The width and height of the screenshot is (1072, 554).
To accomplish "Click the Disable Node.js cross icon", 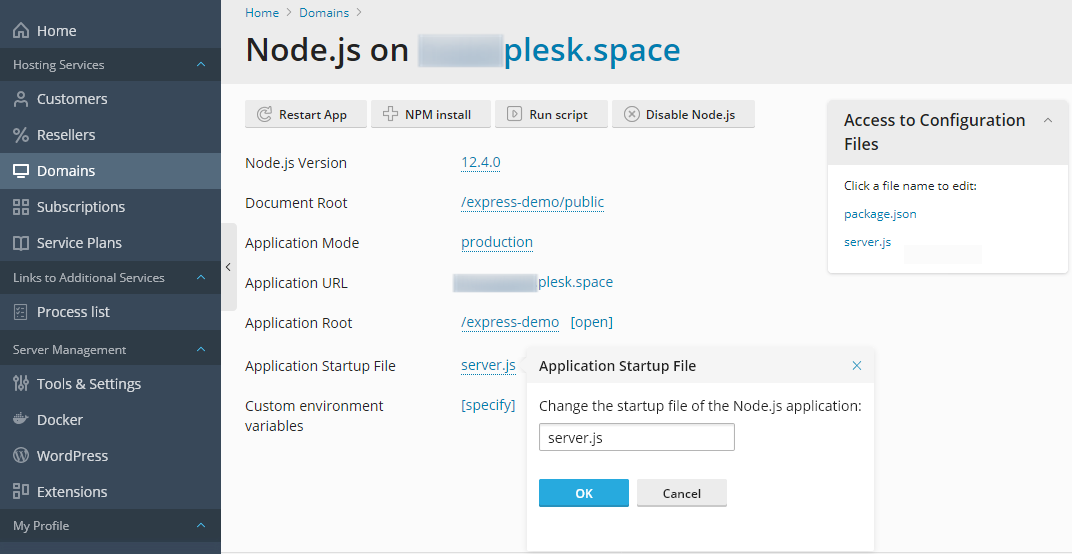I will (x=632, y=114).
